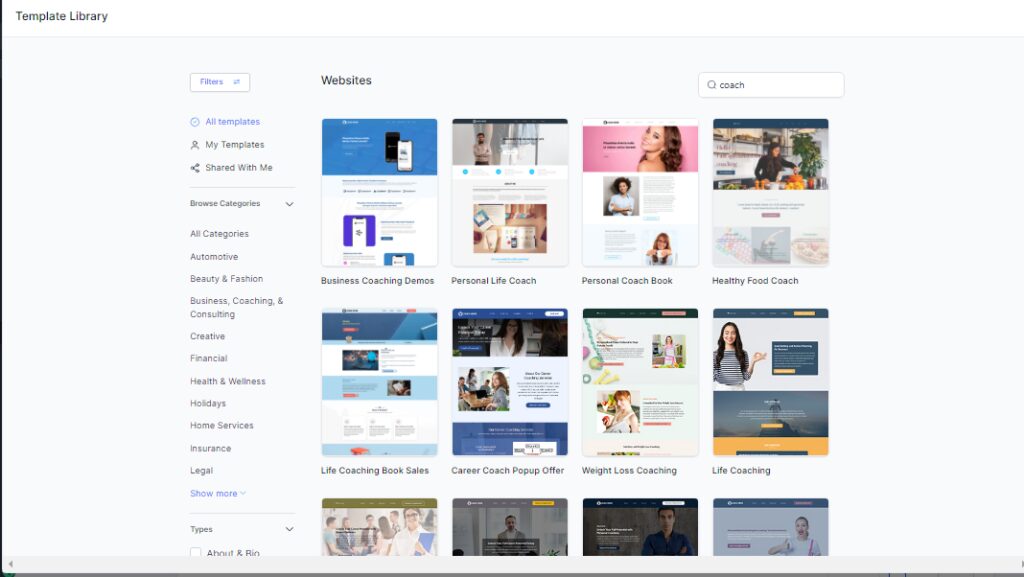Open Business Coaching Demos template thumbnail
1024x577 pixels.
tap(379, 193)
